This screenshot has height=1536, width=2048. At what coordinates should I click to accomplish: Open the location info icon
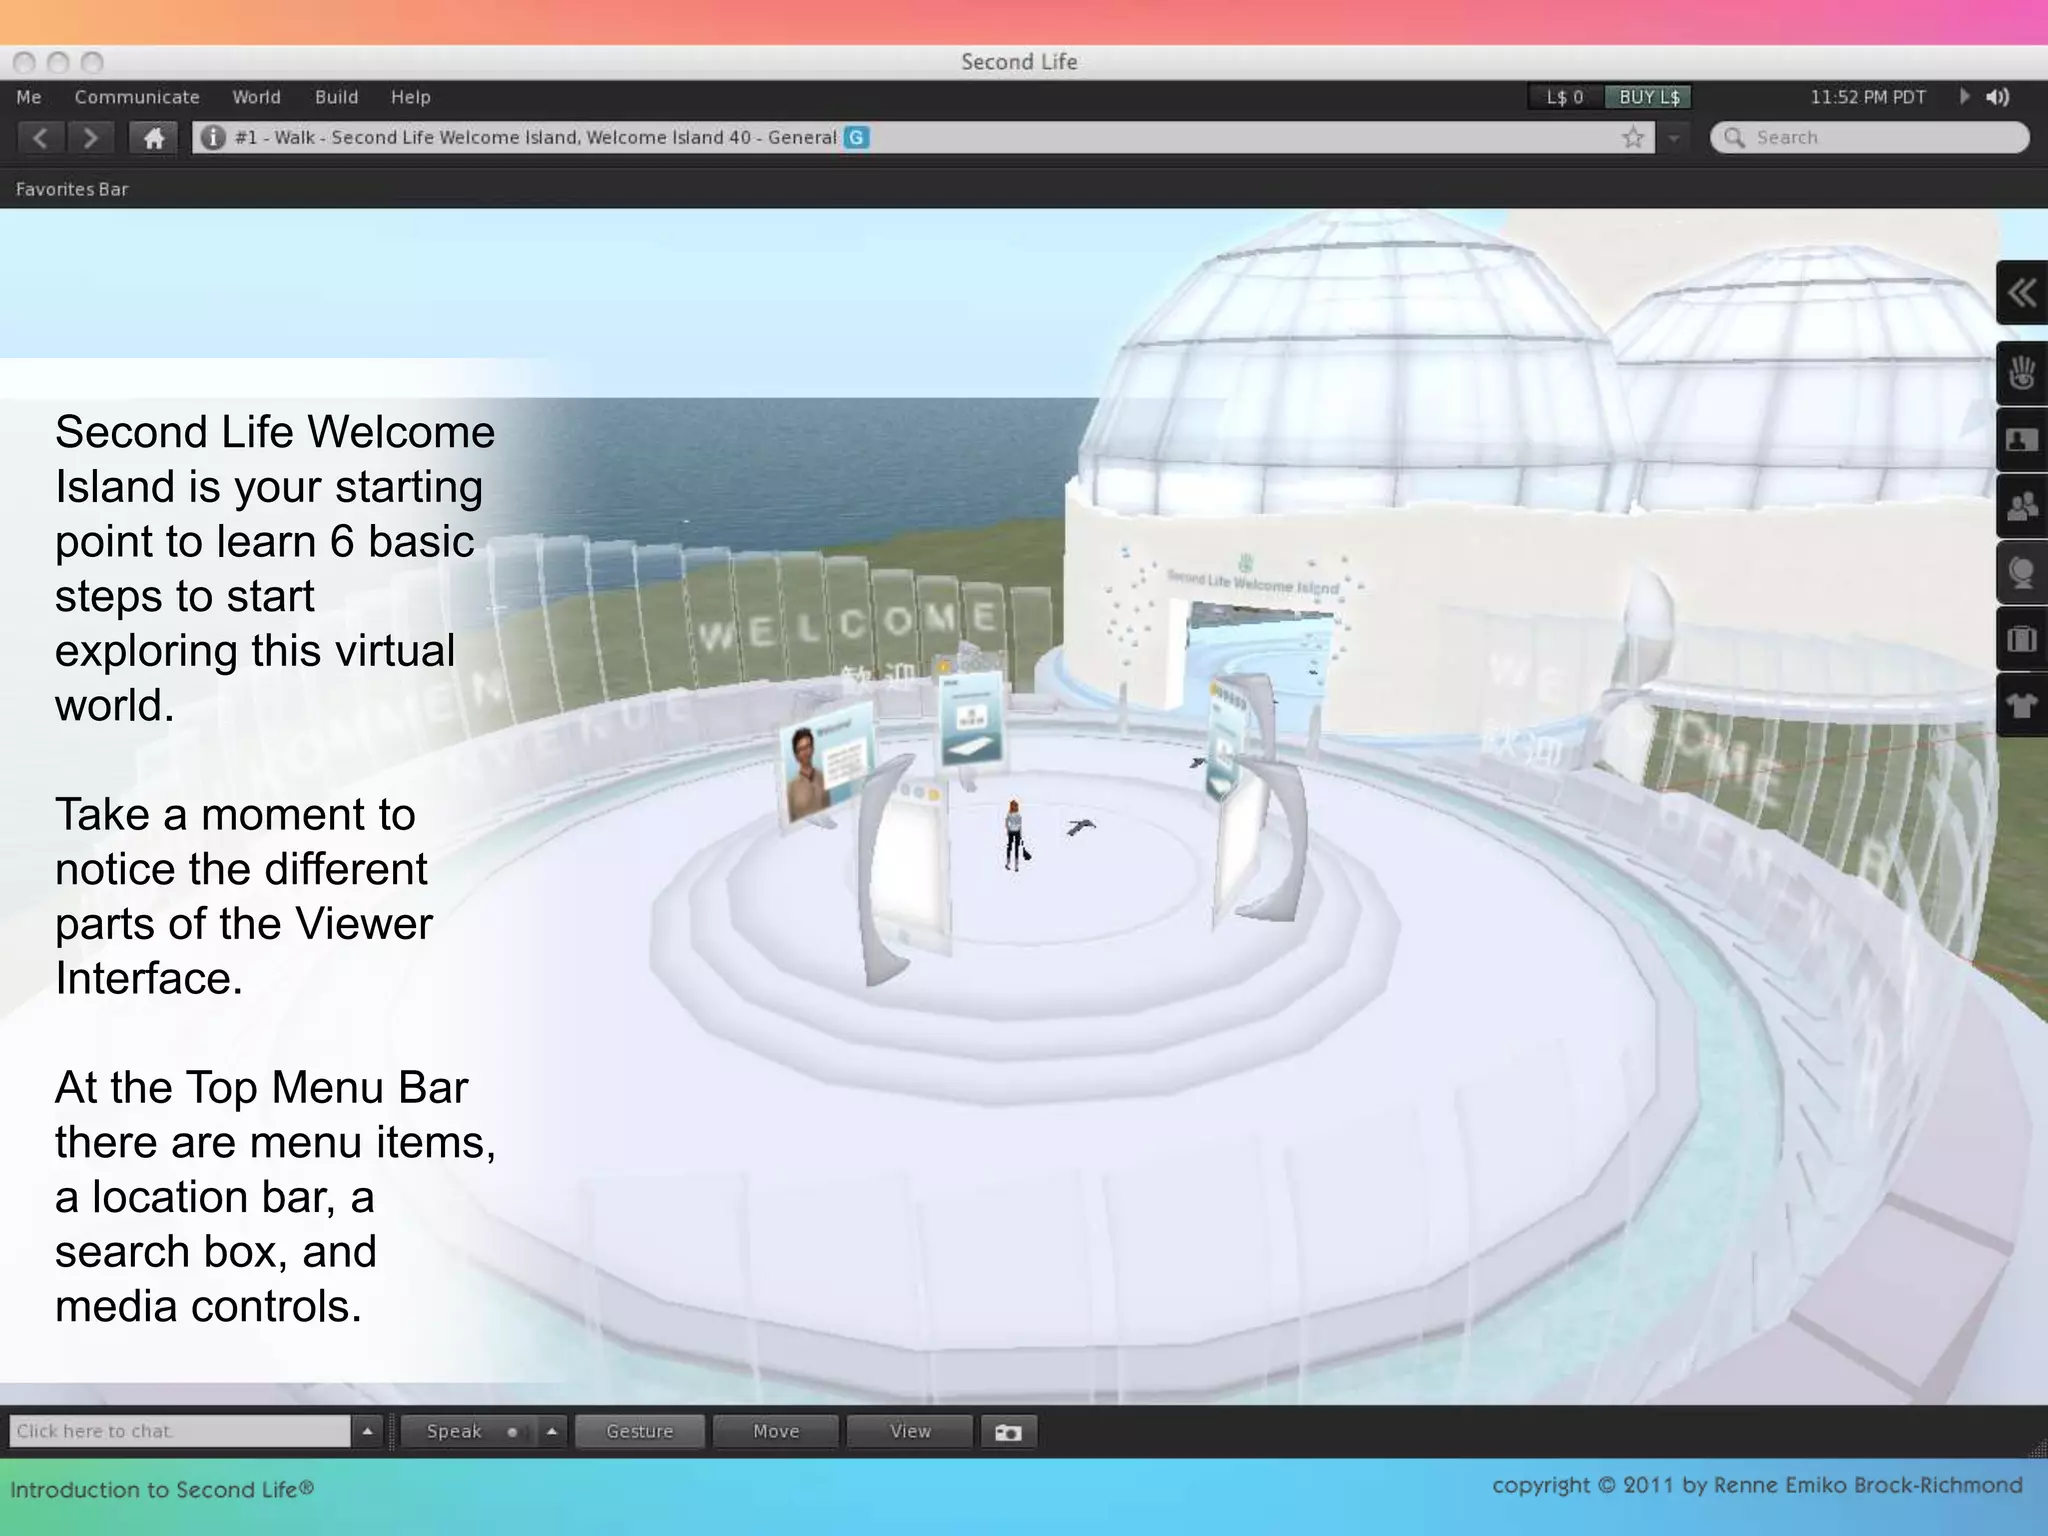(x=212, y=137)
